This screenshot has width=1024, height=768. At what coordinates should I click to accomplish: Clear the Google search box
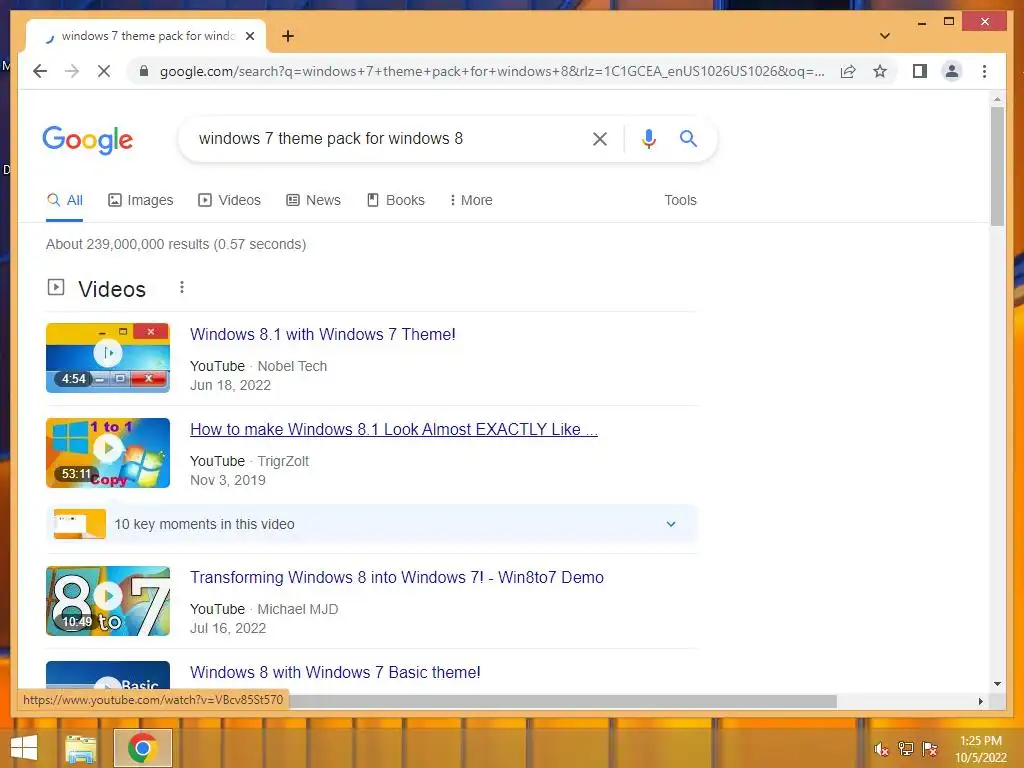[x=600, y=138]
